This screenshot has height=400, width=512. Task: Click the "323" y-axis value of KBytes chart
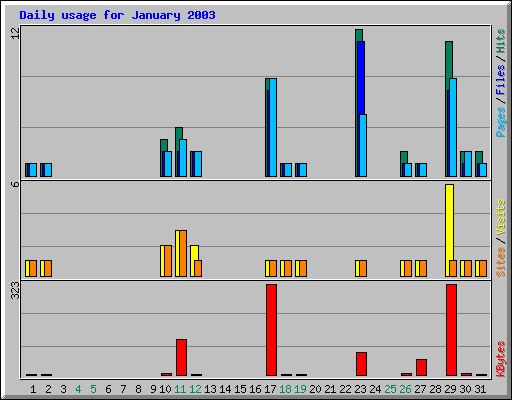click(16, 290)
